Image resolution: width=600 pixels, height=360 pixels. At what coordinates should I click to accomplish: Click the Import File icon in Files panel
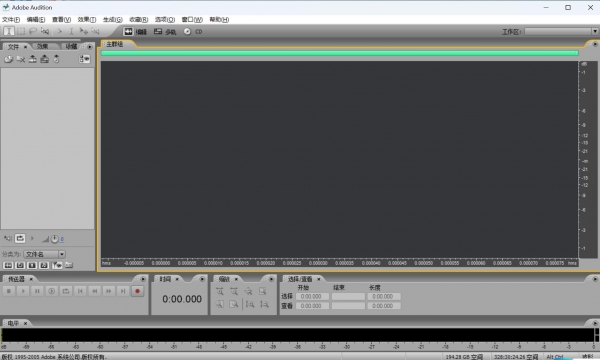[8, 59]
